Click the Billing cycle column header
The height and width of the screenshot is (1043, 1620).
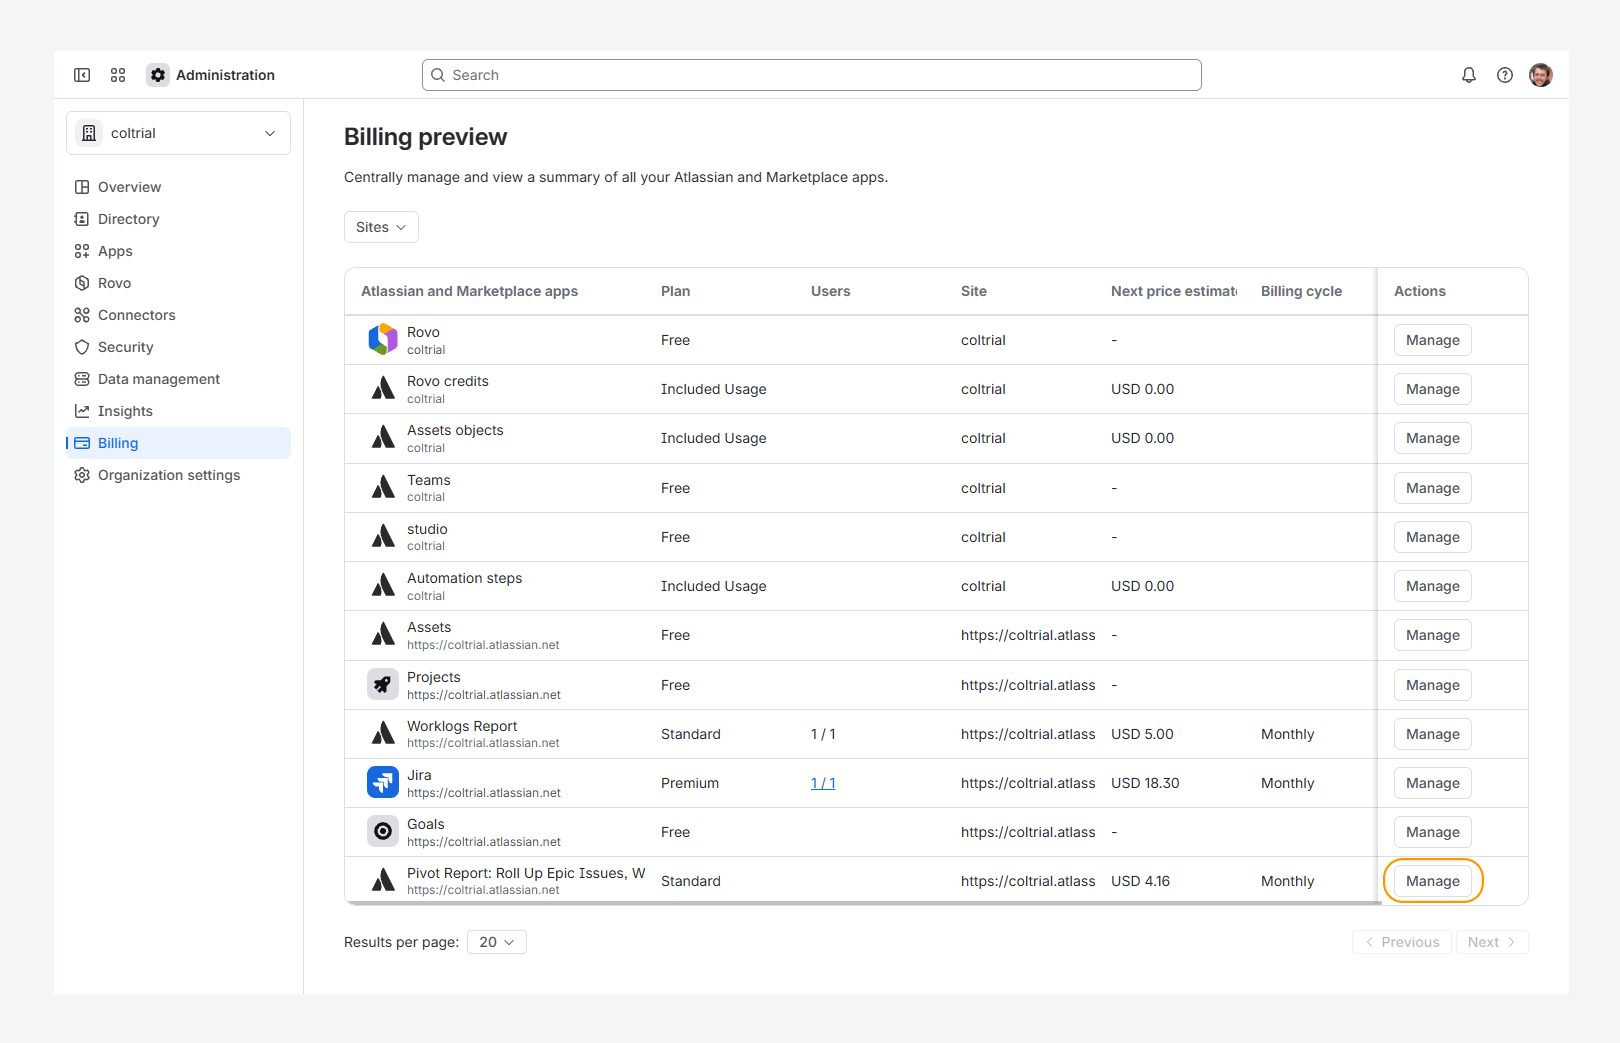coord(1301,291)
